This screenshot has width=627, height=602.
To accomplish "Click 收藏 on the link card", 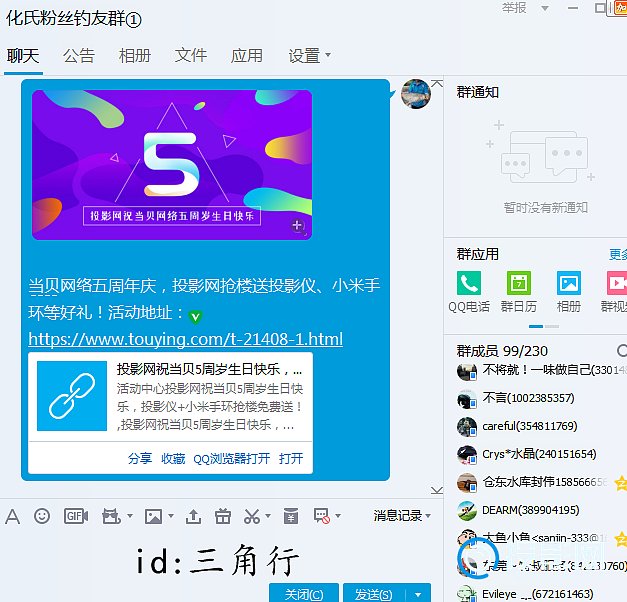I will click(173, 458).
